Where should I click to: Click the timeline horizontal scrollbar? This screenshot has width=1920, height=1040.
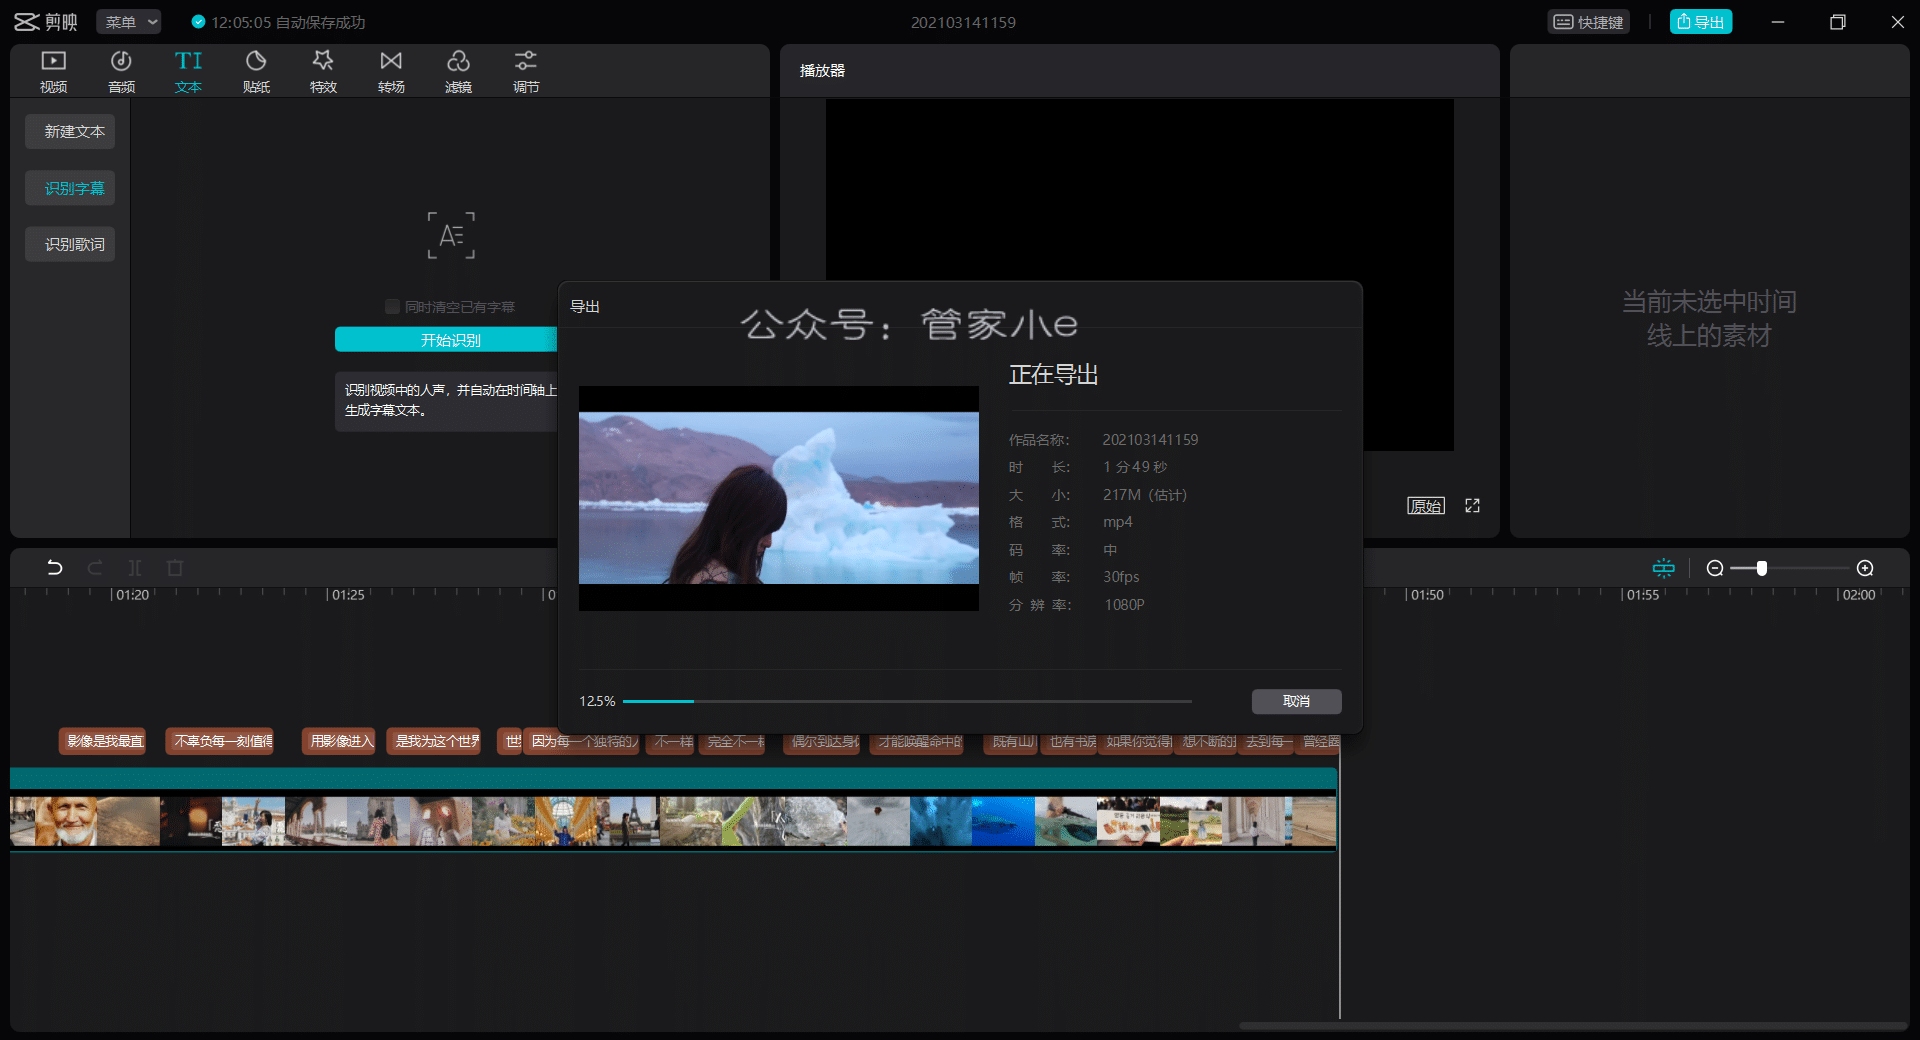click(x=1573, y=1026)
